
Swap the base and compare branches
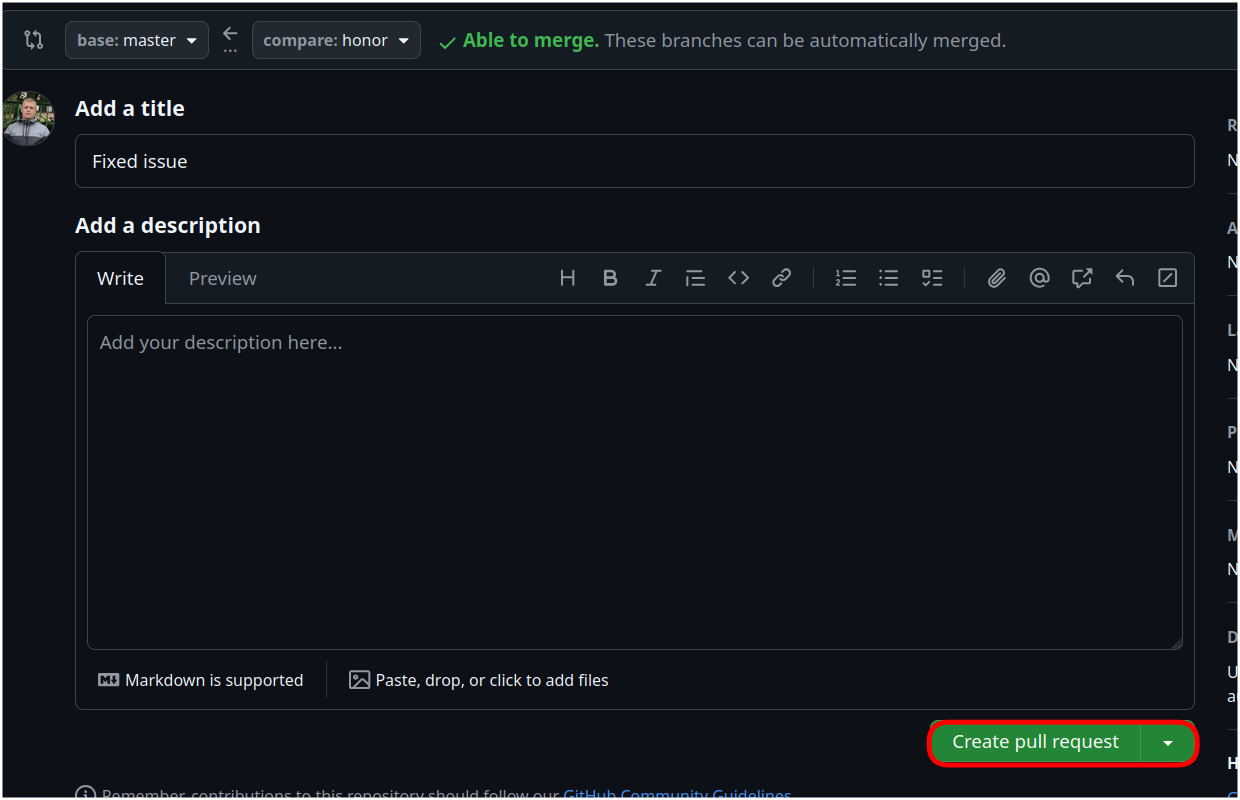coord(230,33)
